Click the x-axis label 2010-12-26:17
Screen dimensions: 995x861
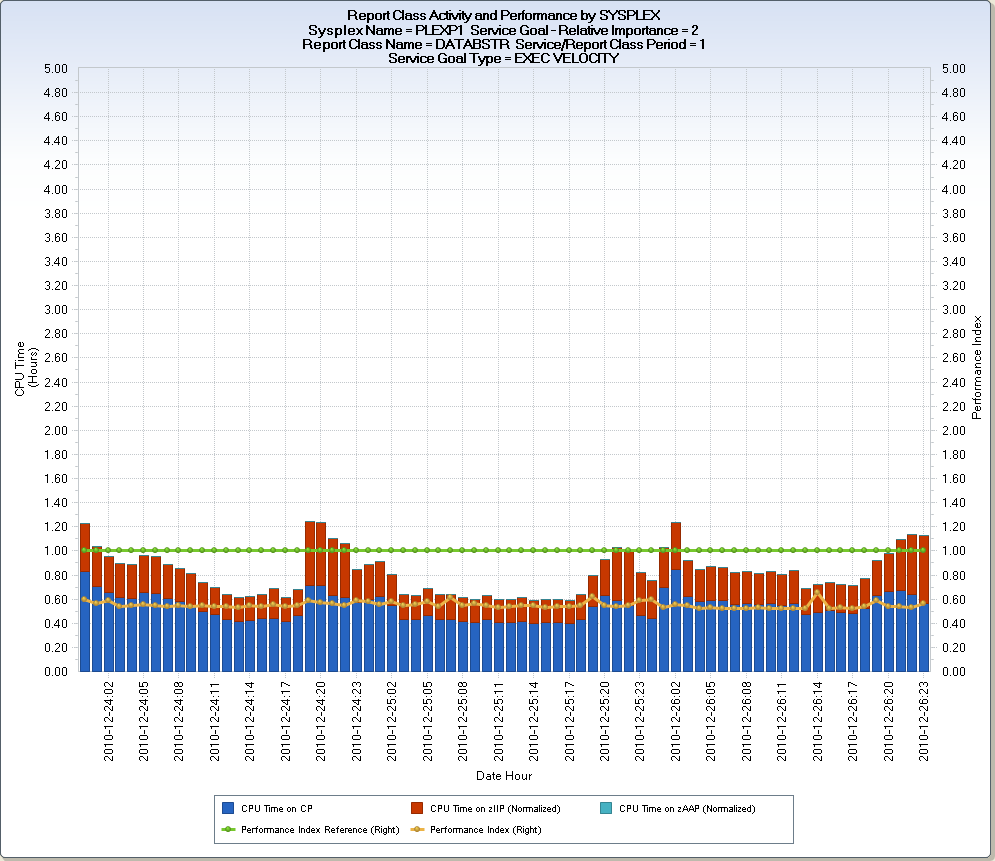click(853, 722)
